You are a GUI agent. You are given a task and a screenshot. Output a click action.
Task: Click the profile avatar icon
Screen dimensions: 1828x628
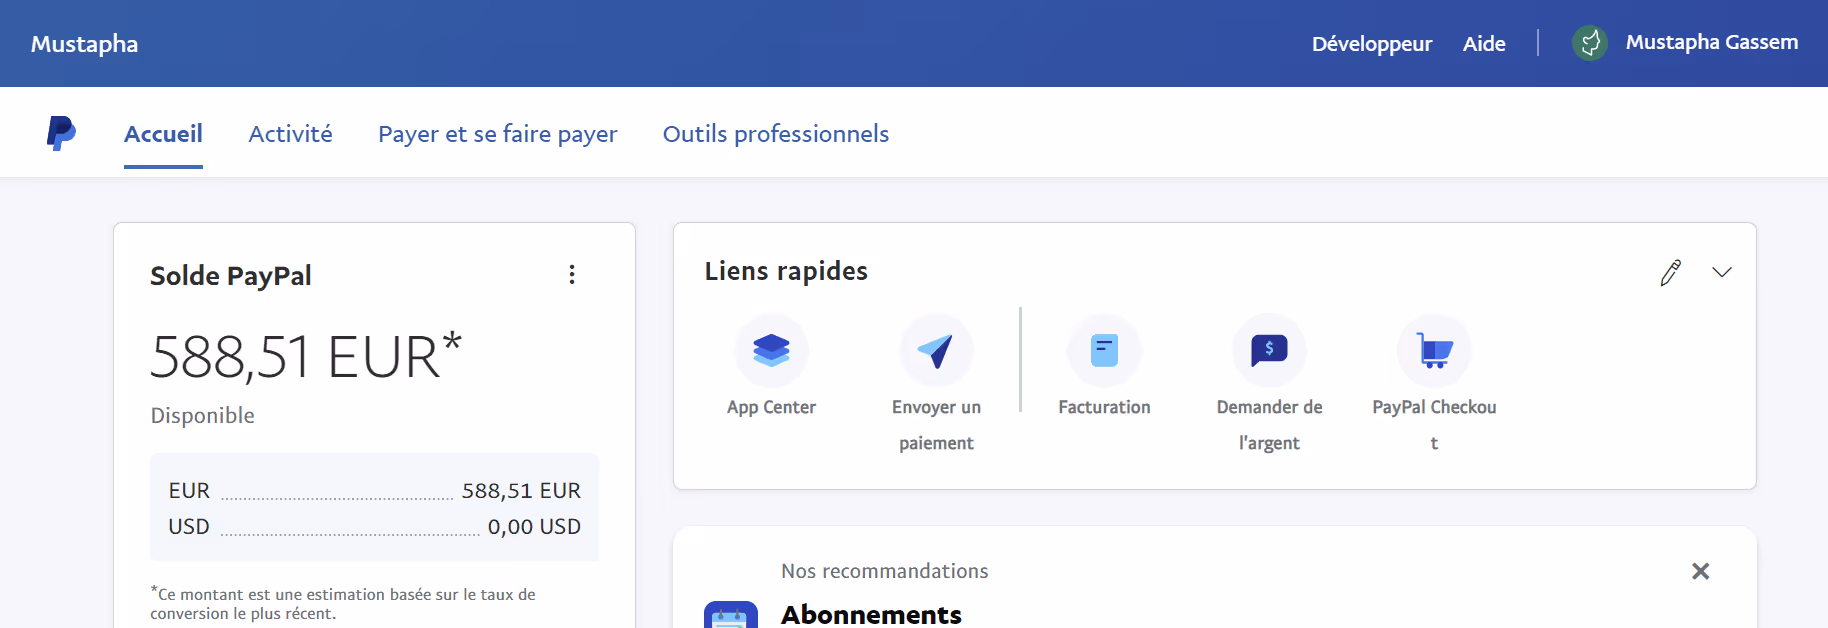pyautogui.click(x=1589, y=43)
